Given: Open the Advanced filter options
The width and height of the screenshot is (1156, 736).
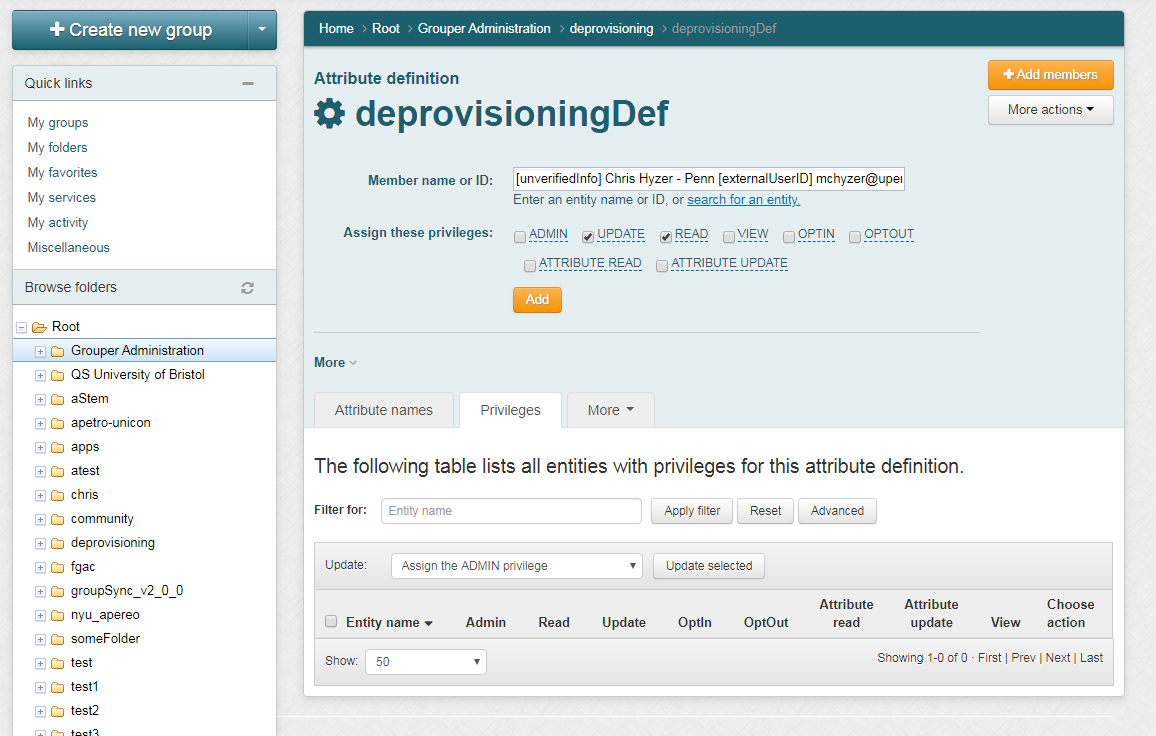Looking at the screenshot, I should tap(838, 511).
